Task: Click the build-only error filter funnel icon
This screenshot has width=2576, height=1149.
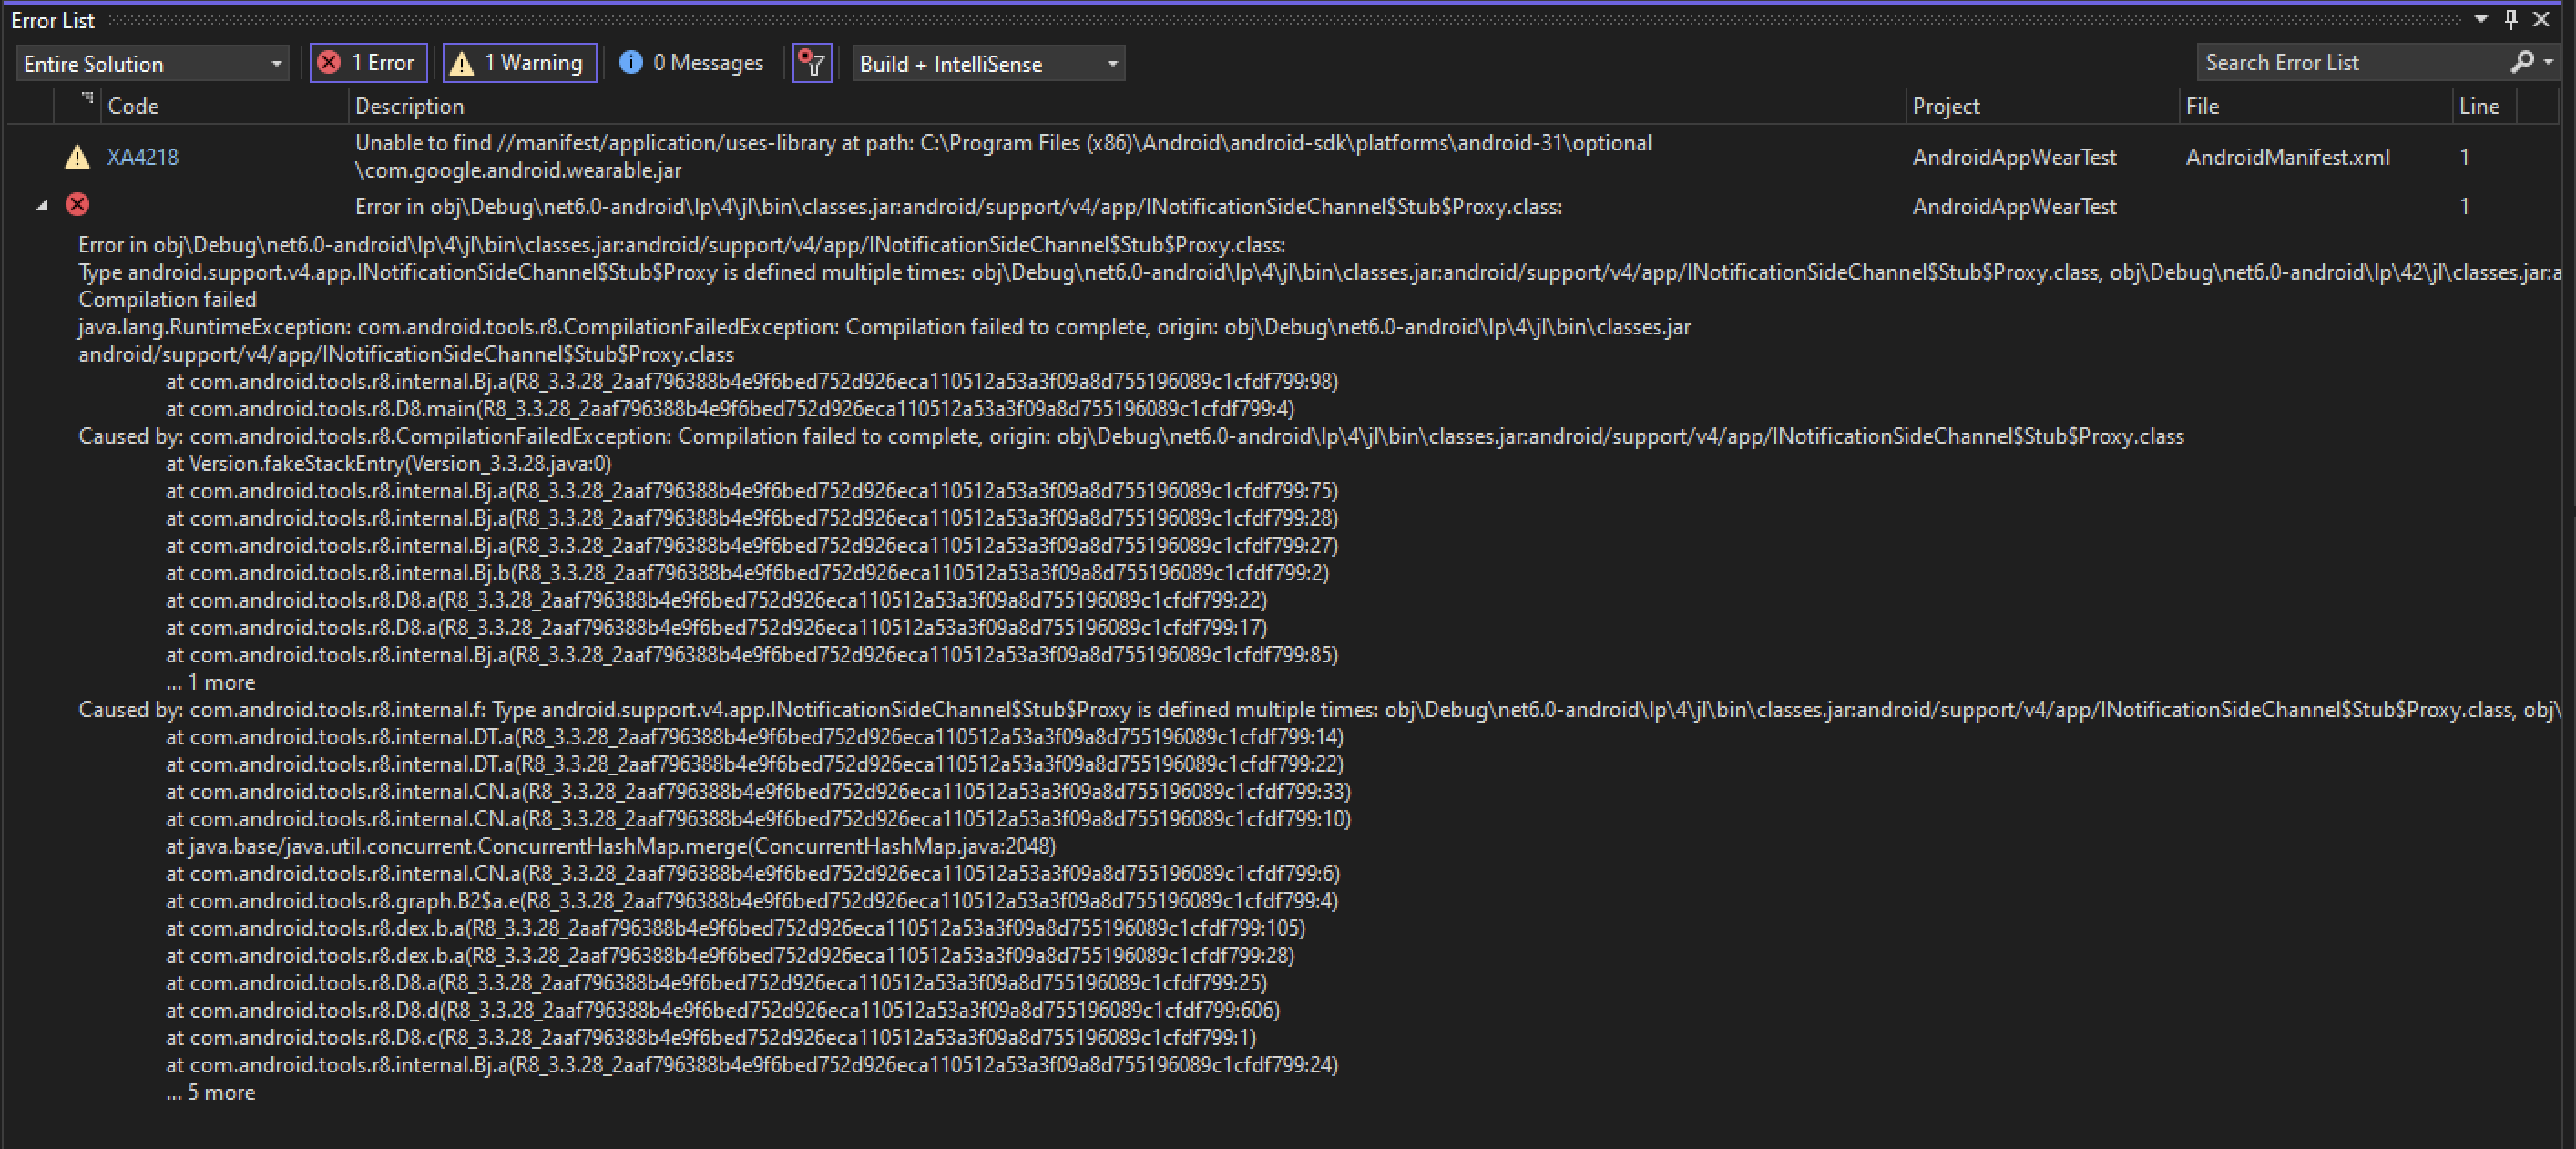Action: click(x=812, y=64)
